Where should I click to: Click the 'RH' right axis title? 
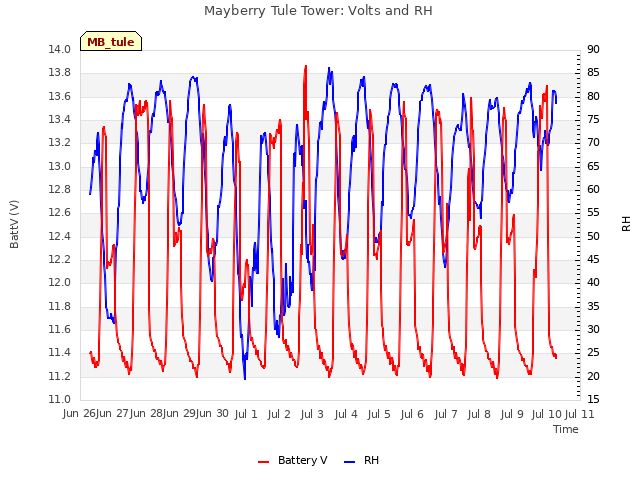point(626,224)
